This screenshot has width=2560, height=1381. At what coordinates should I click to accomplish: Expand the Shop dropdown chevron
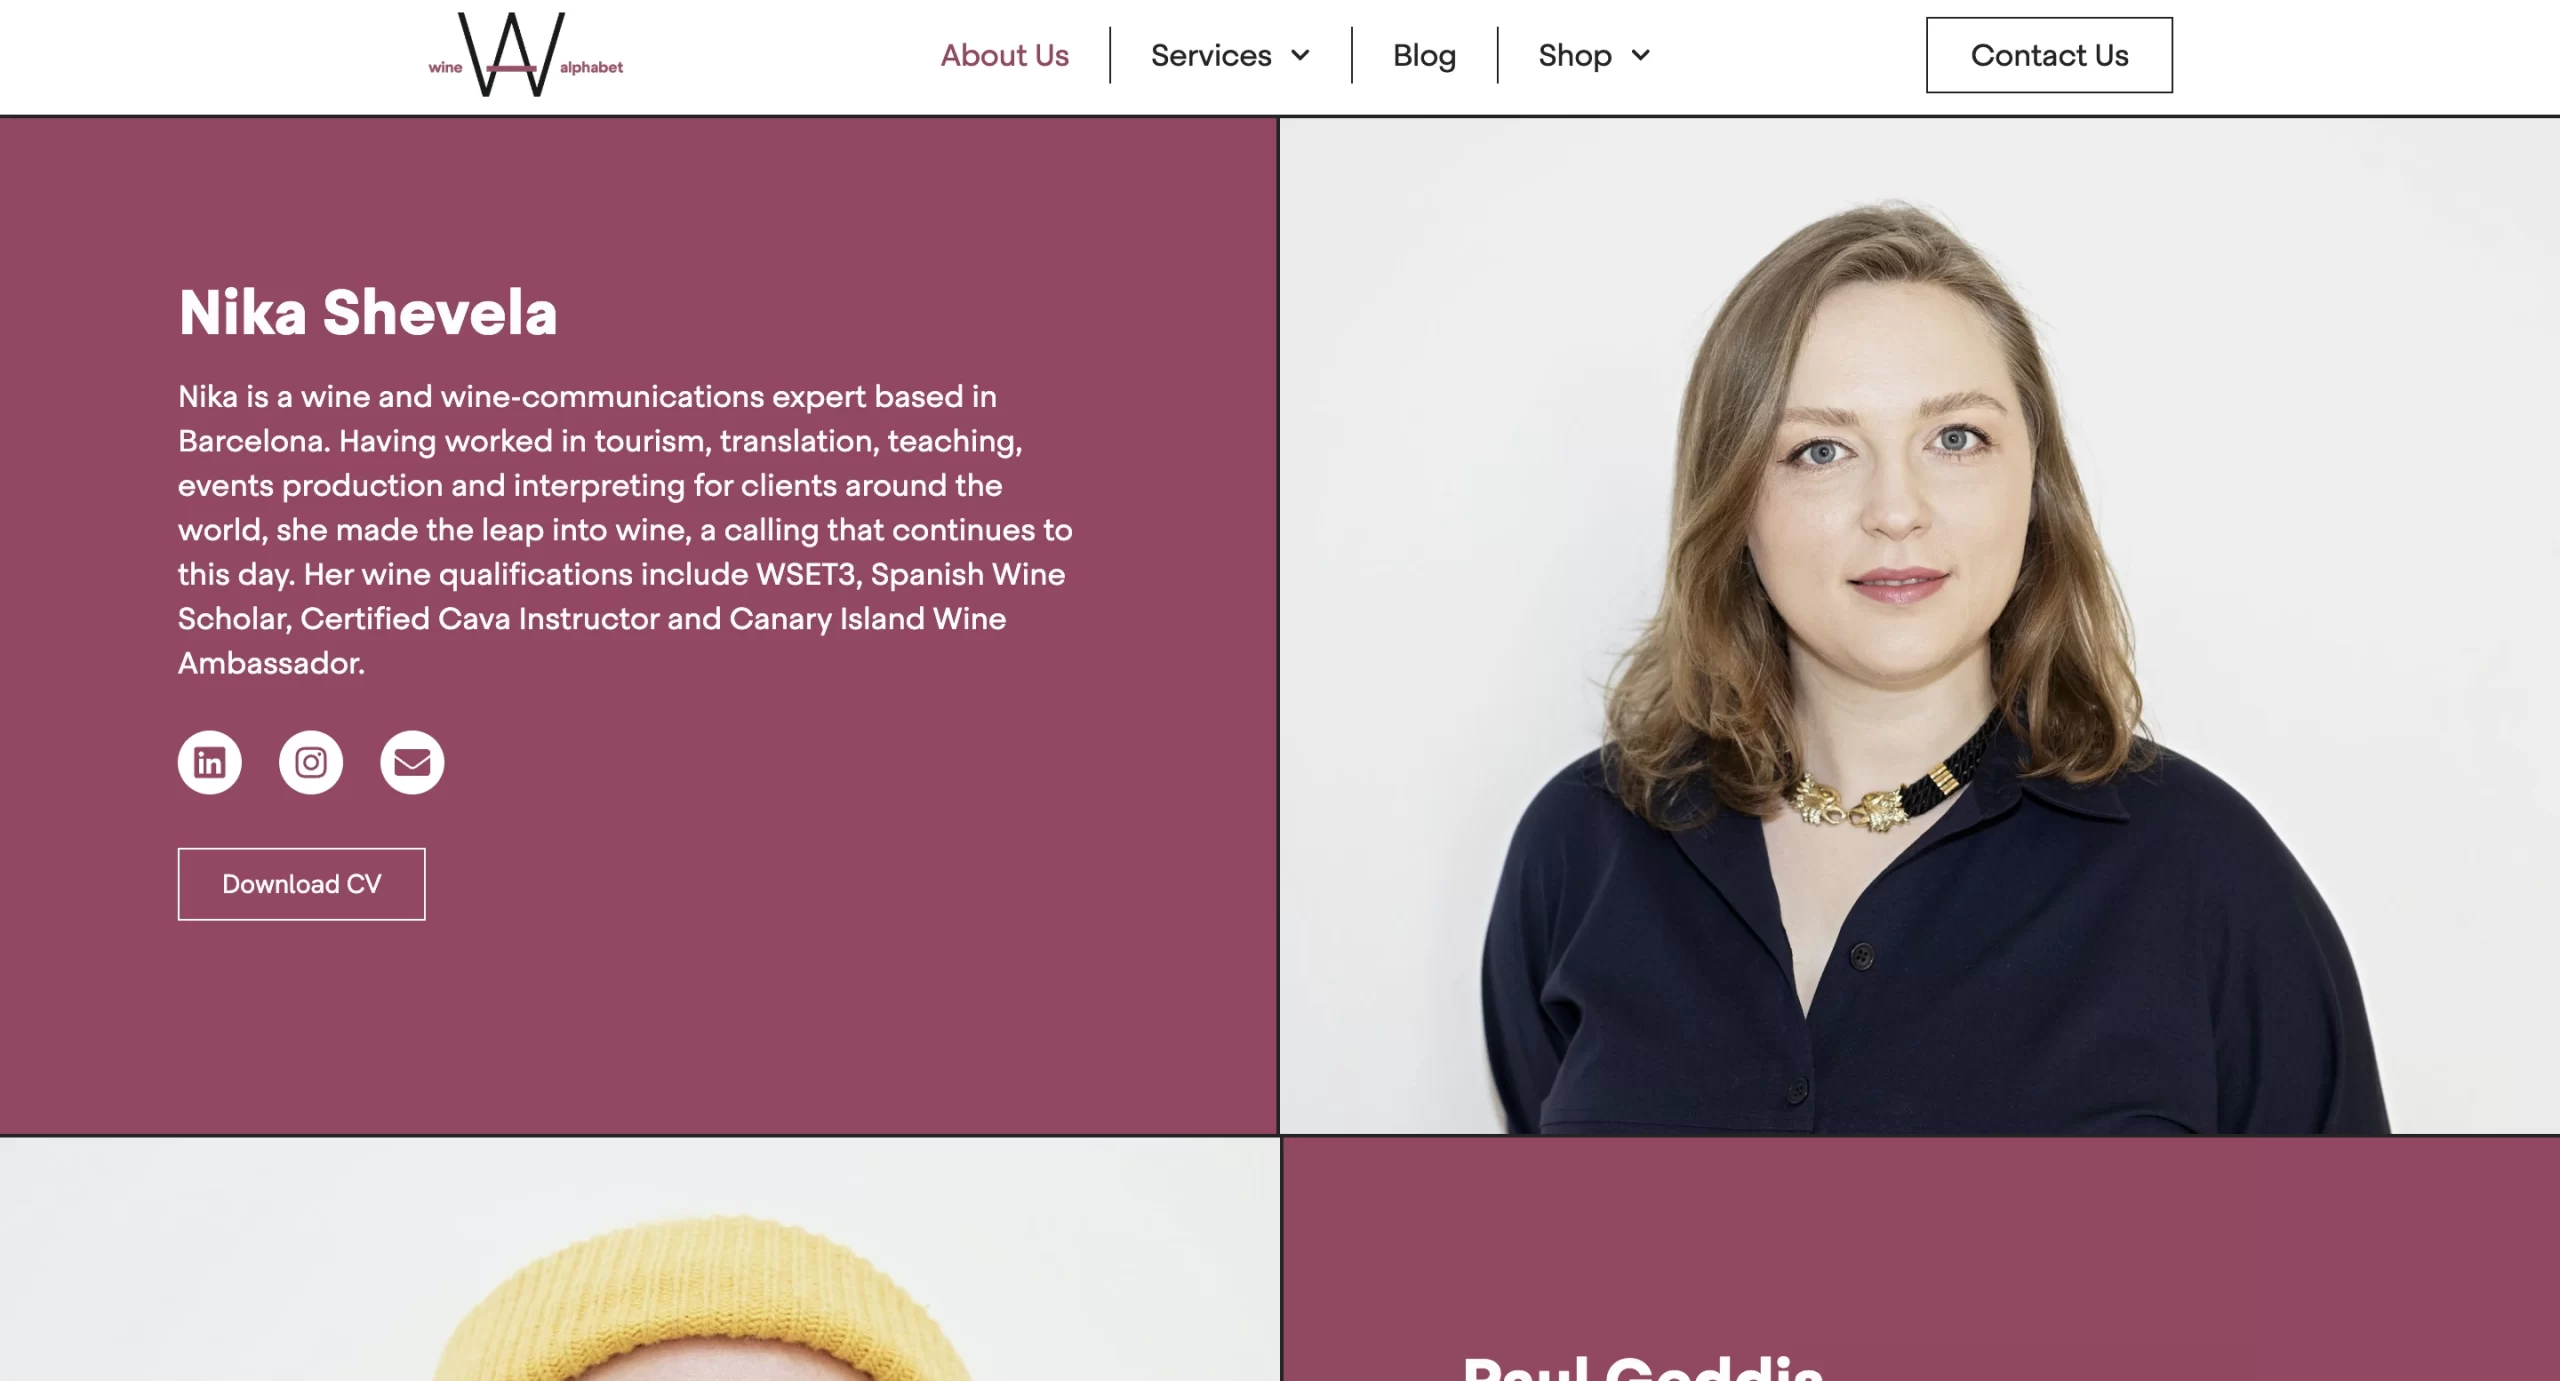(x=1640, y=55)
